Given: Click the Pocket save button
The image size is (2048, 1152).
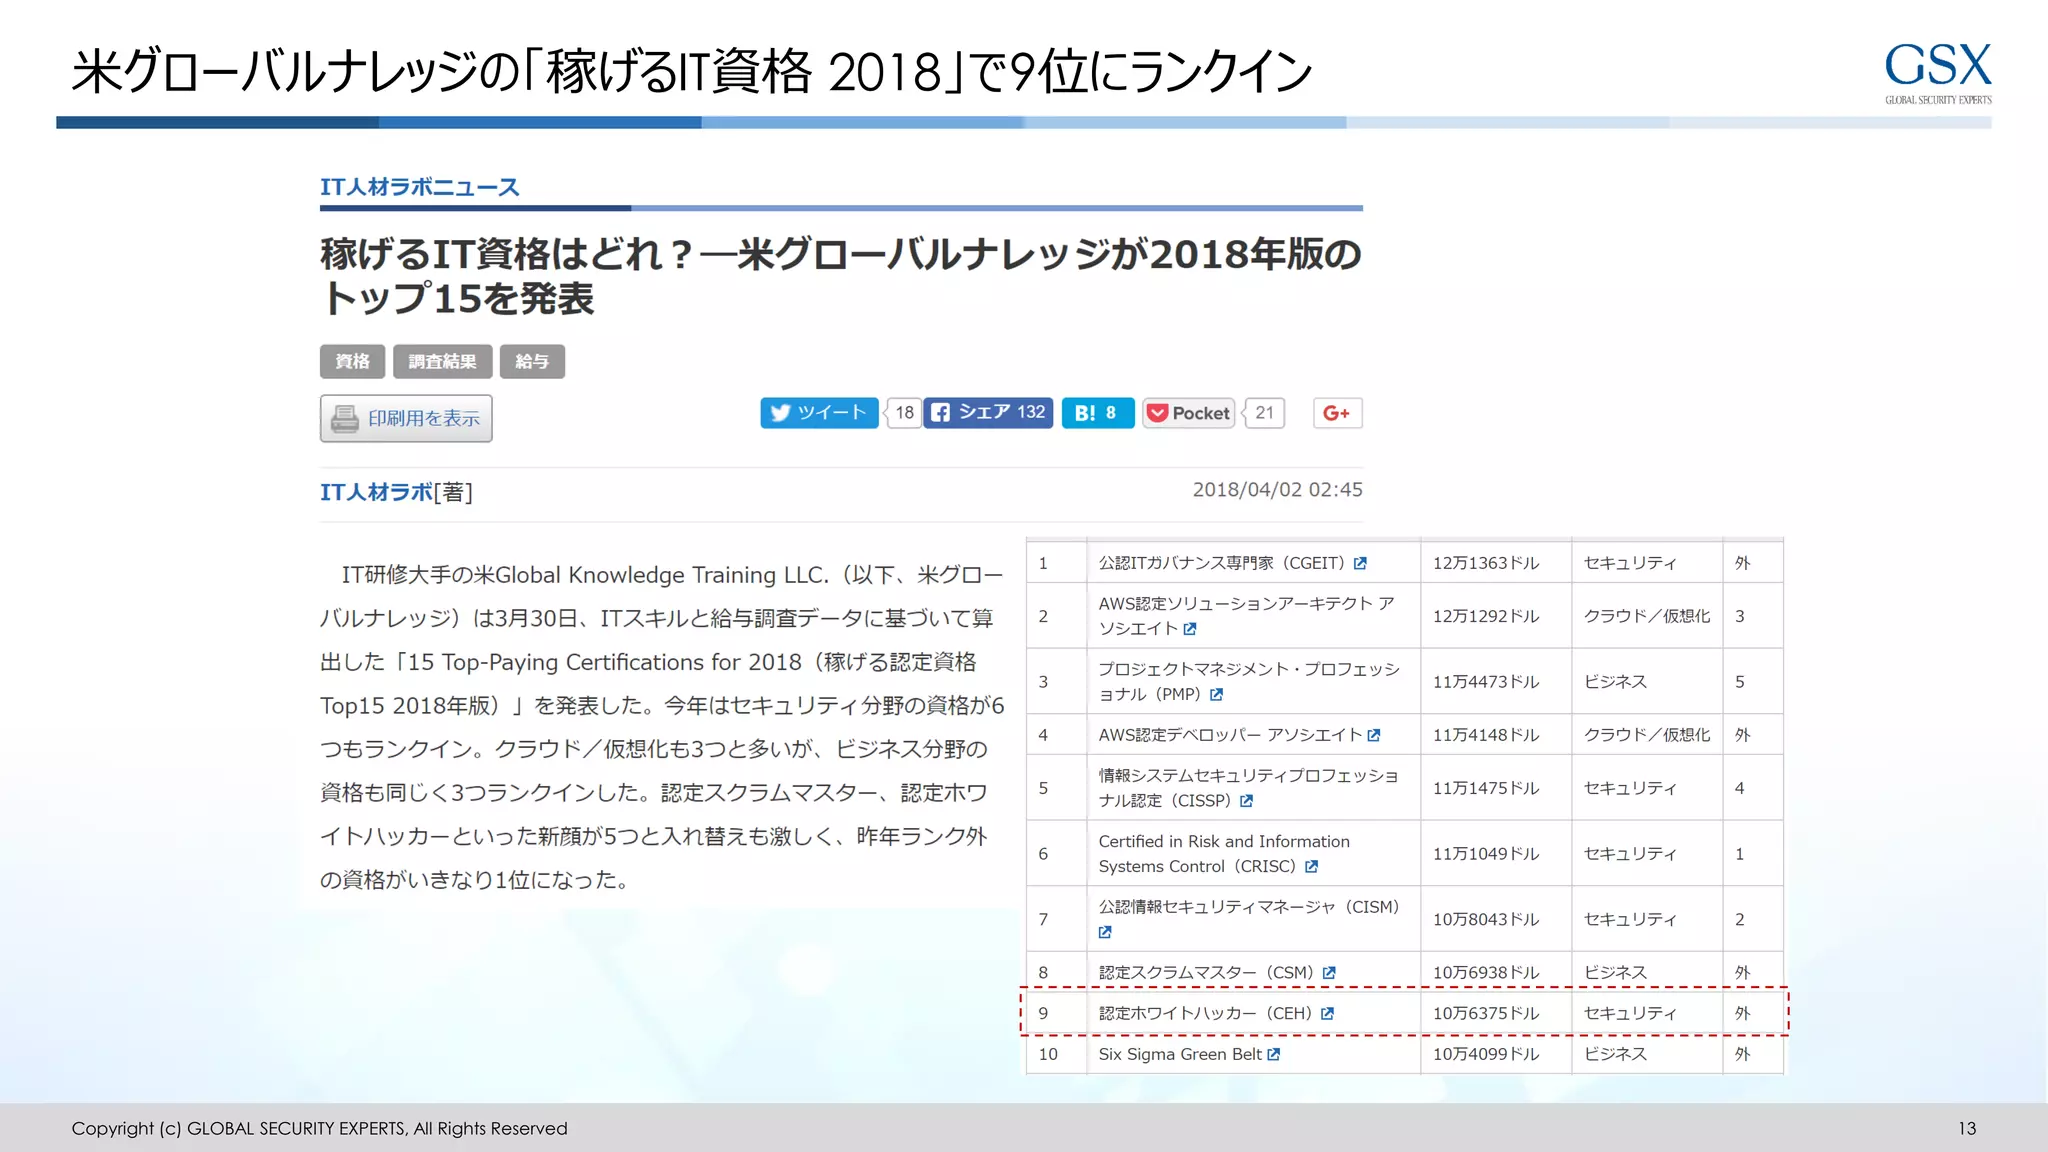Looking at the screenshot, I should pos(1188,413).
